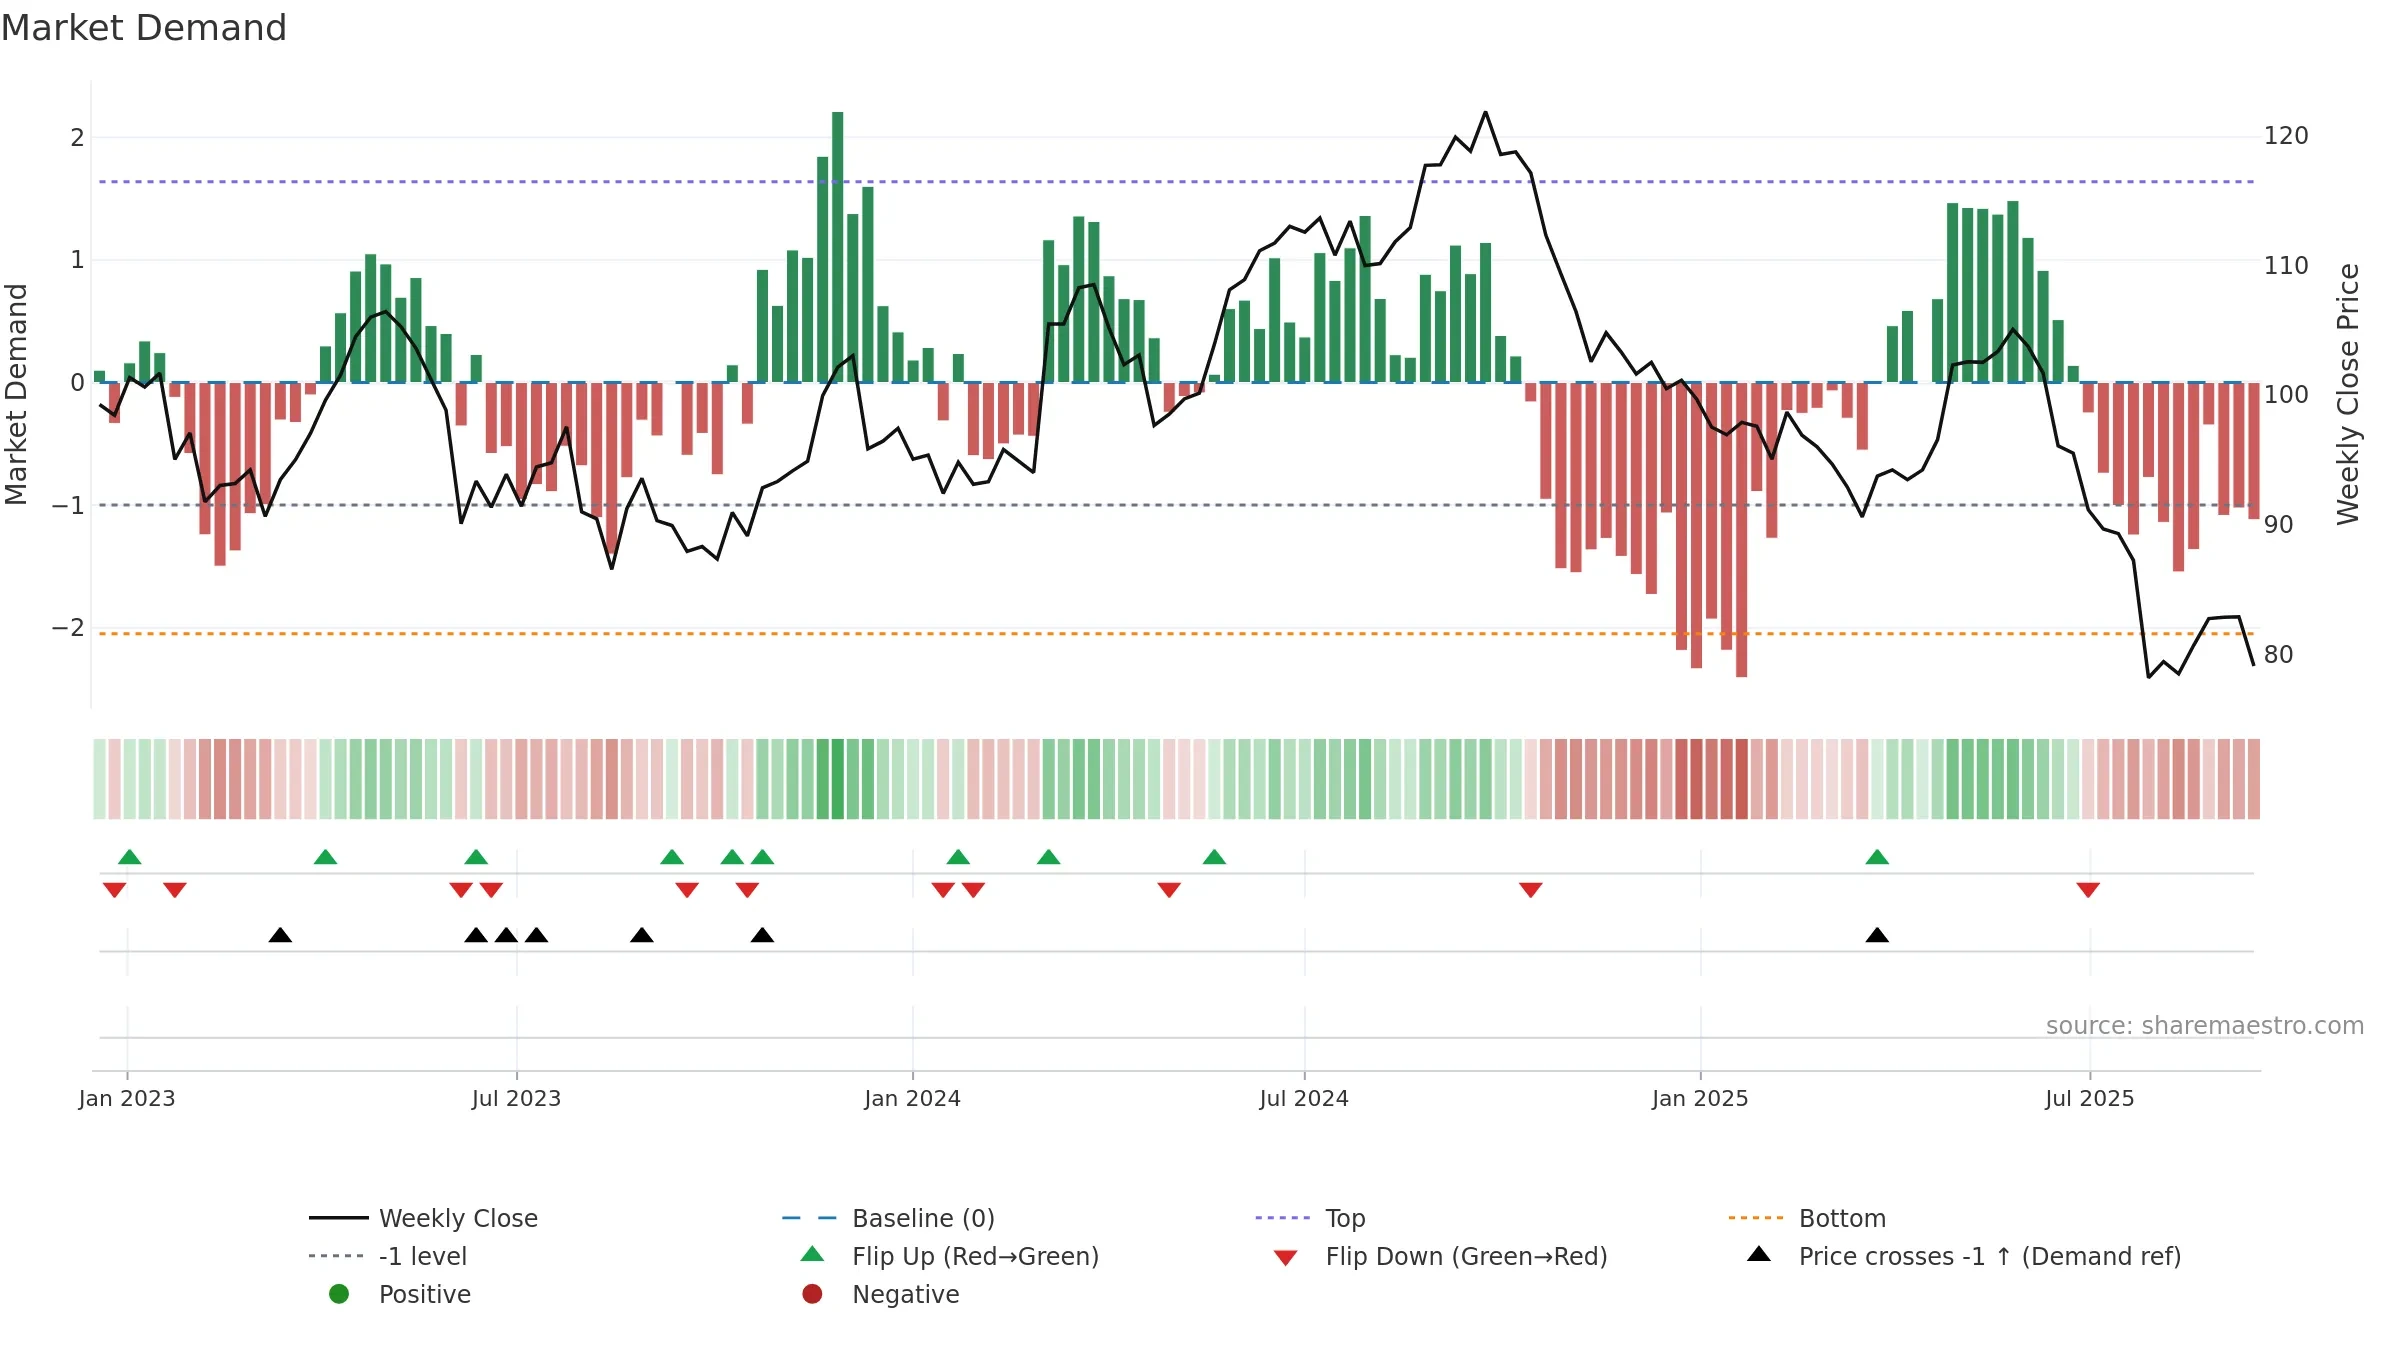Image resolution: width=2400 pixels, height=1350 pixels.
Task: Click the 2 demand axis tick
Action: pos(77,137)
